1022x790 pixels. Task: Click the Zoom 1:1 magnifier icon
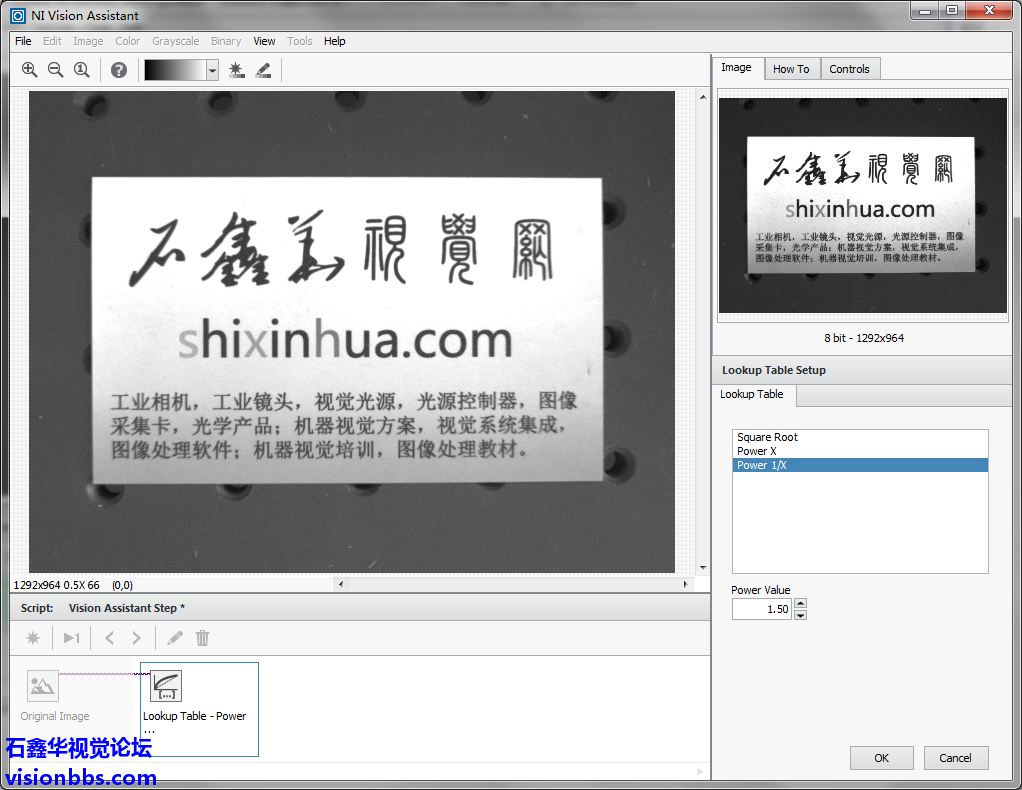point(81,69)
